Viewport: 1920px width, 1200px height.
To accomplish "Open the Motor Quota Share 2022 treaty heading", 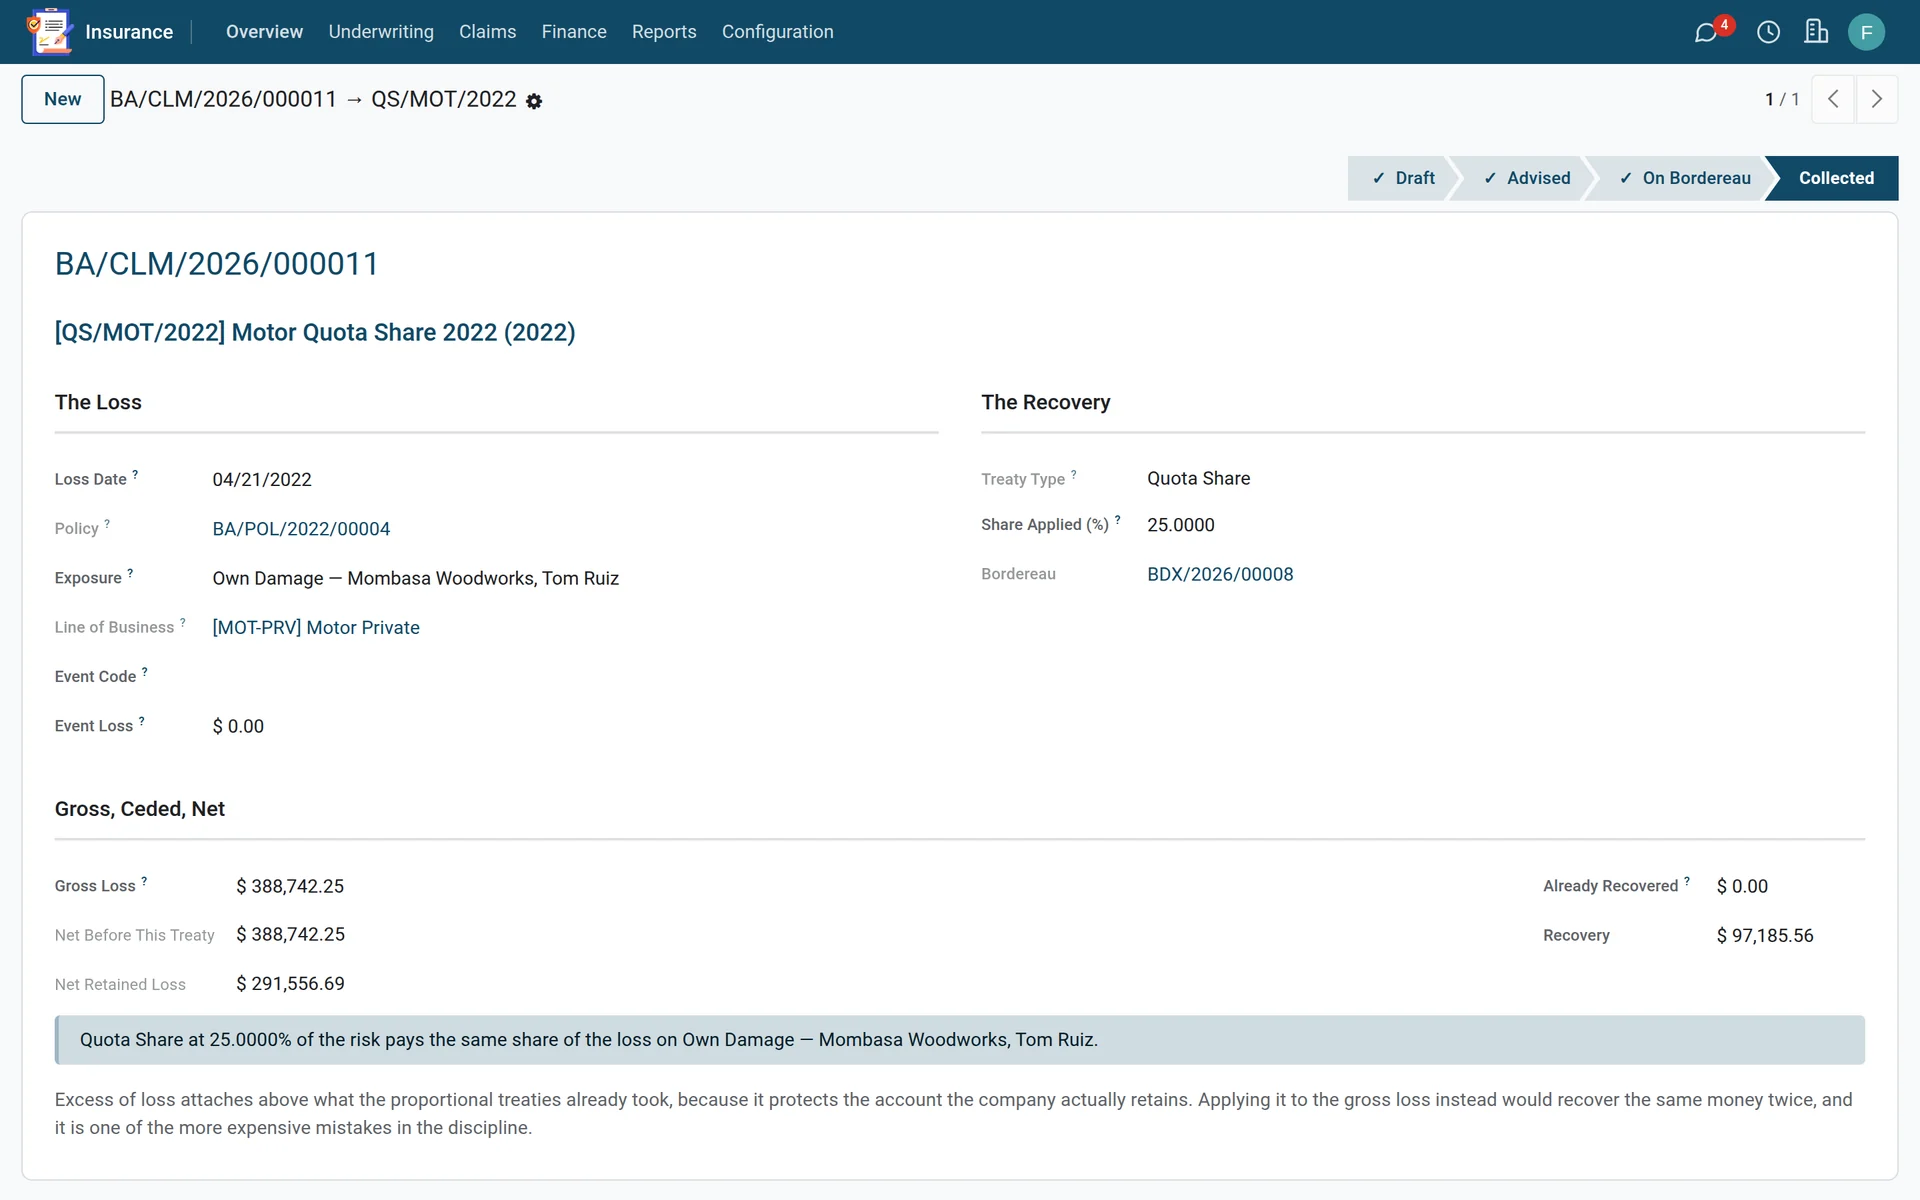I will pos(315,333).
